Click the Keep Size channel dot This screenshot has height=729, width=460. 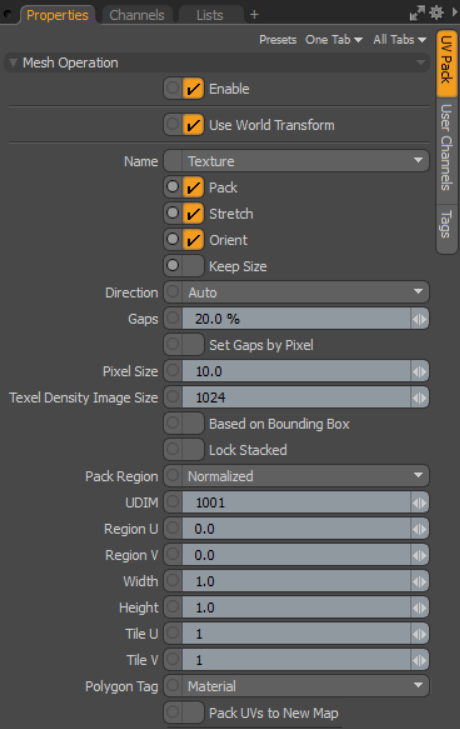click(x=173, y=266)
